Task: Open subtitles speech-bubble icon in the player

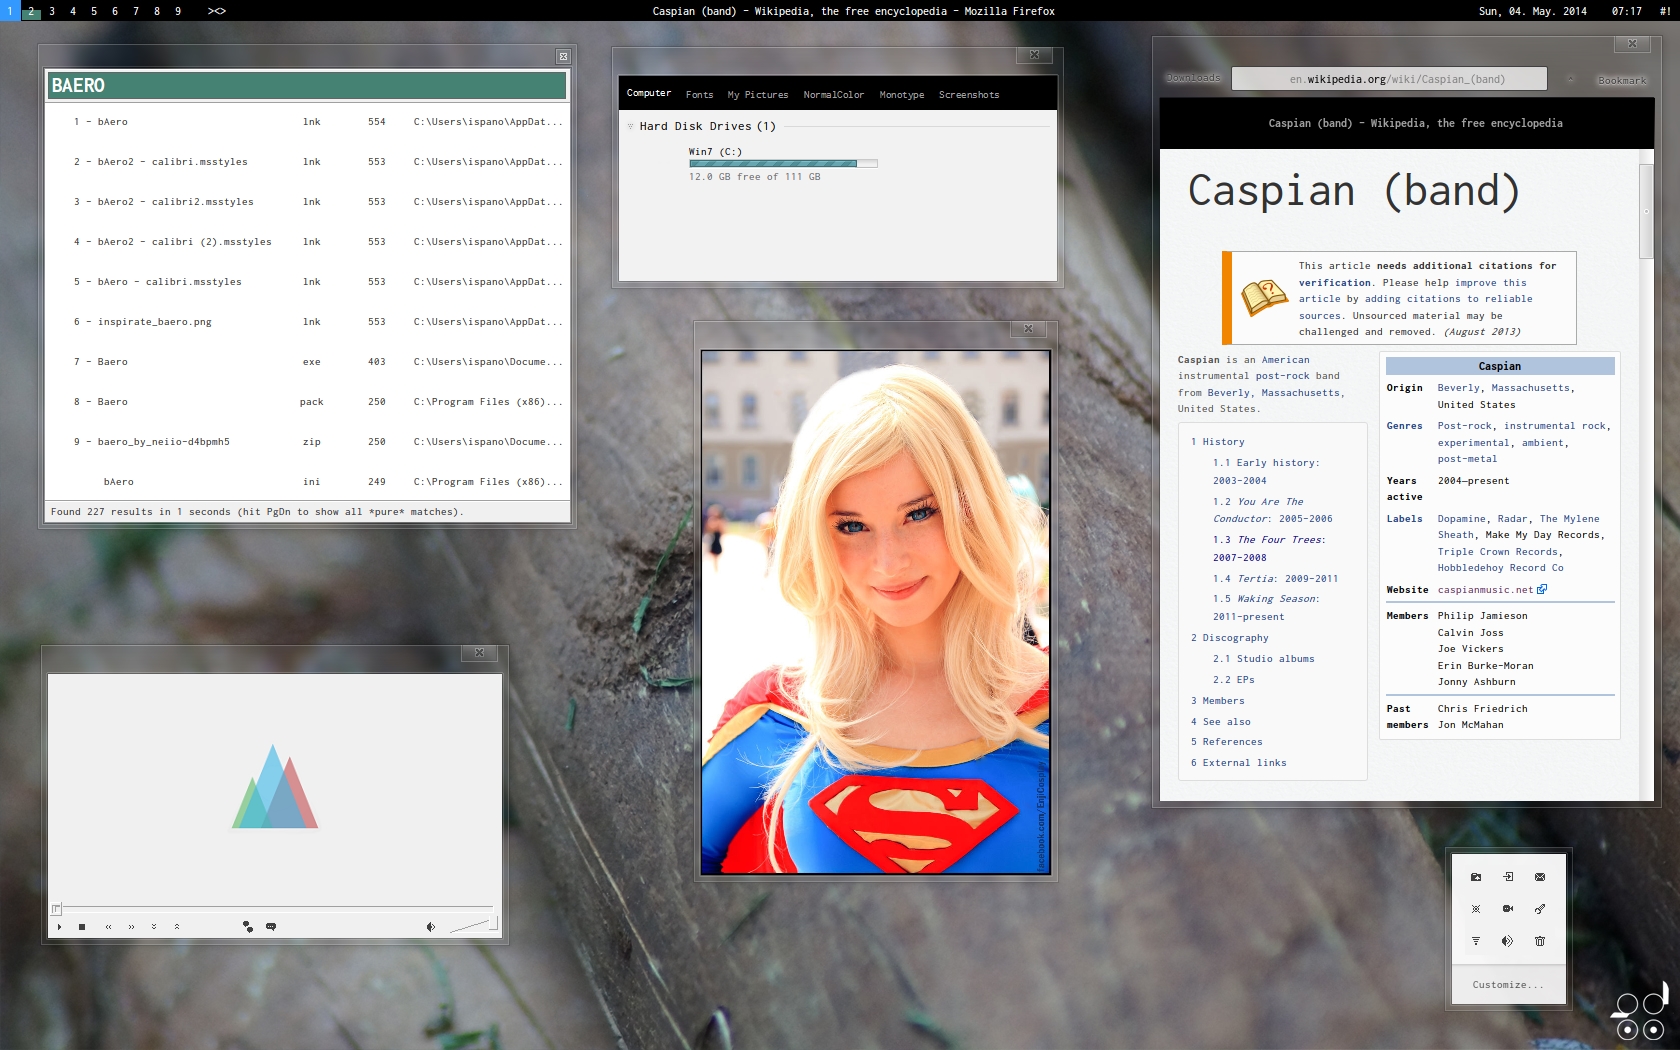Action: [x=271, y=927]
